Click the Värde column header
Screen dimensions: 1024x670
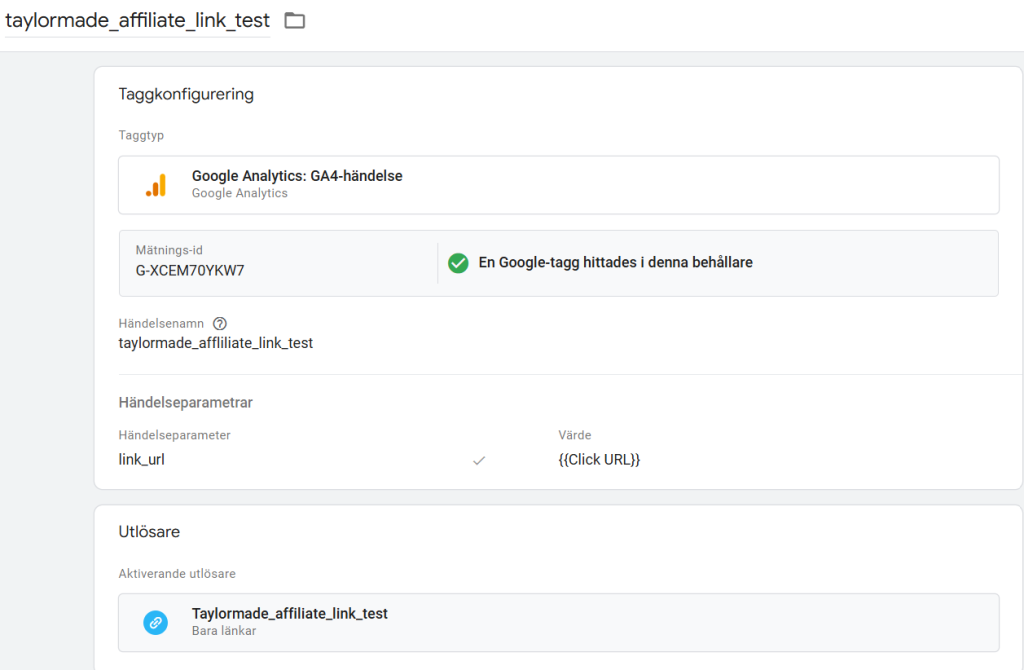coord(575,435)
